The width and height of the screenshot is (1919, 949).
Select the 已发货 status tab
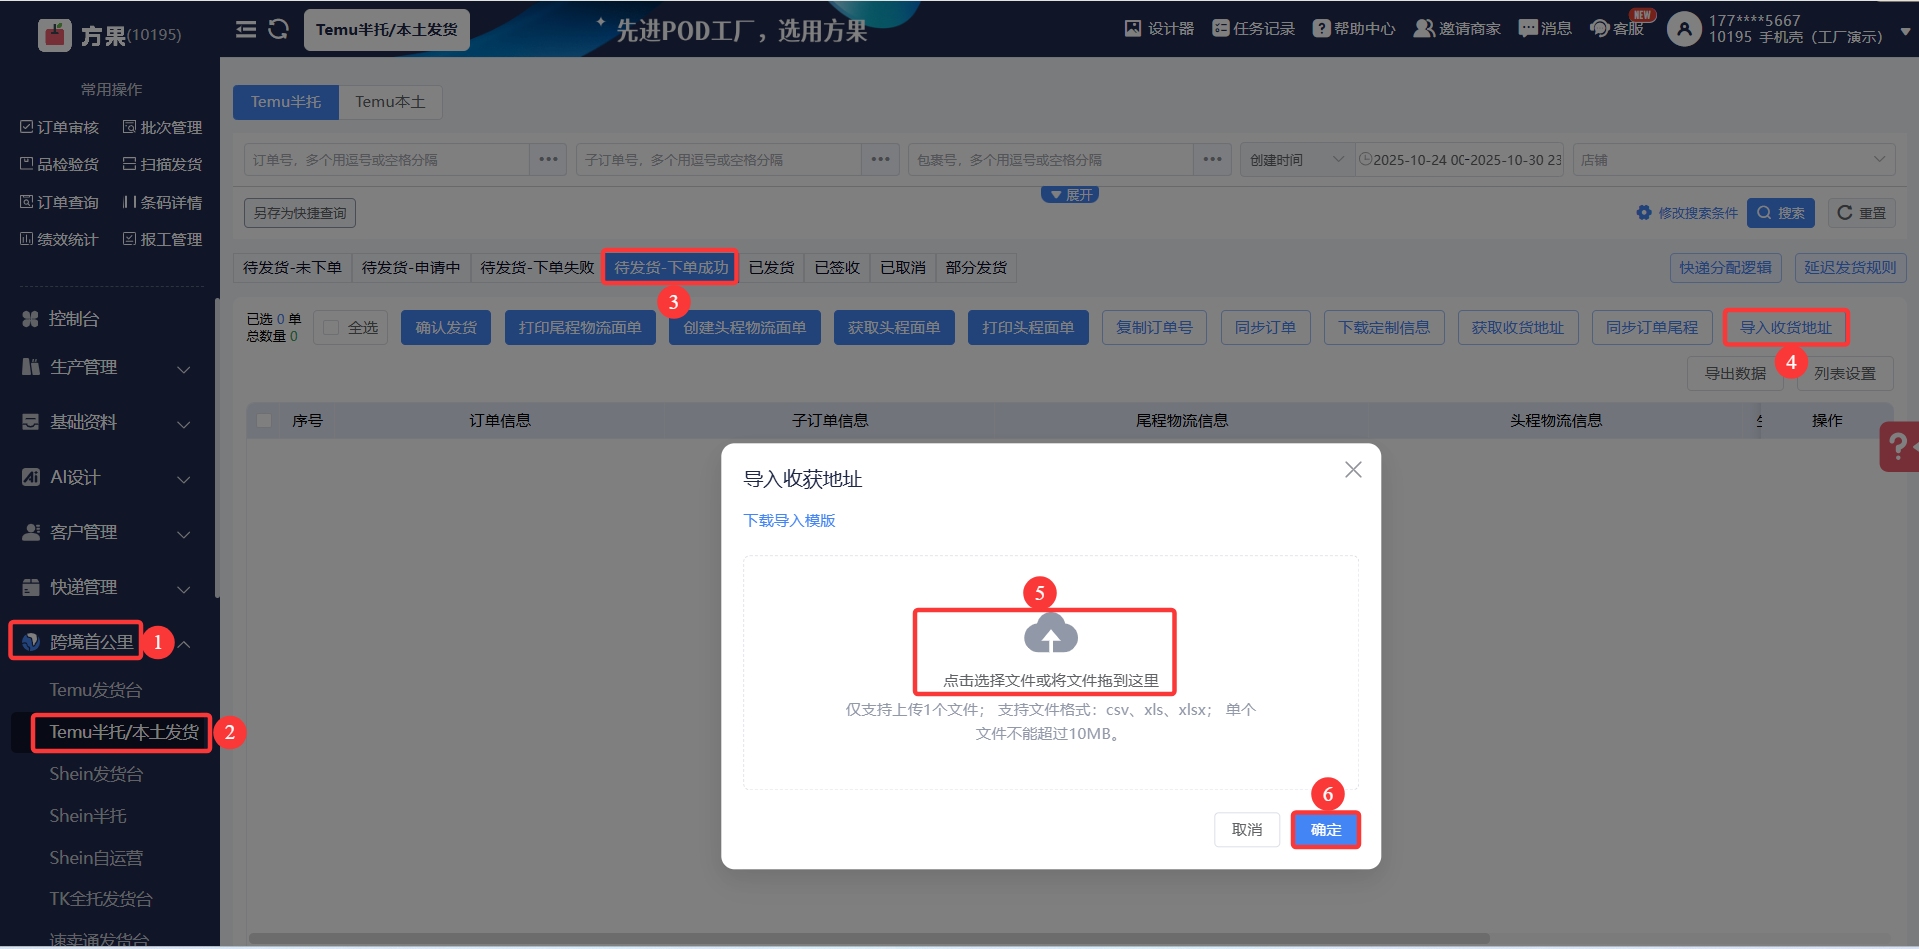[771, 268]
